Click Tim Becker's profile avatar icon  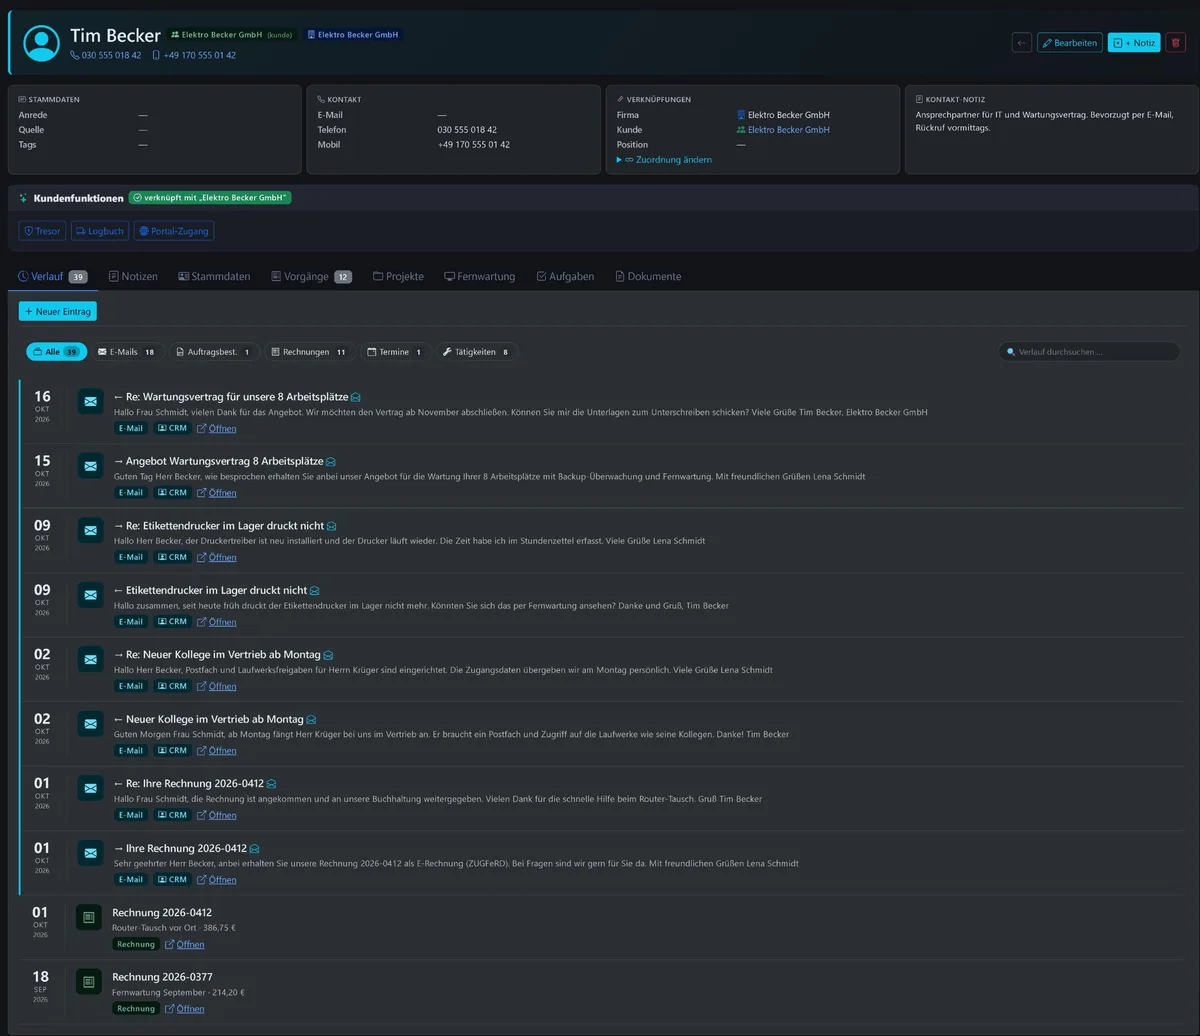tap(42, 43)
